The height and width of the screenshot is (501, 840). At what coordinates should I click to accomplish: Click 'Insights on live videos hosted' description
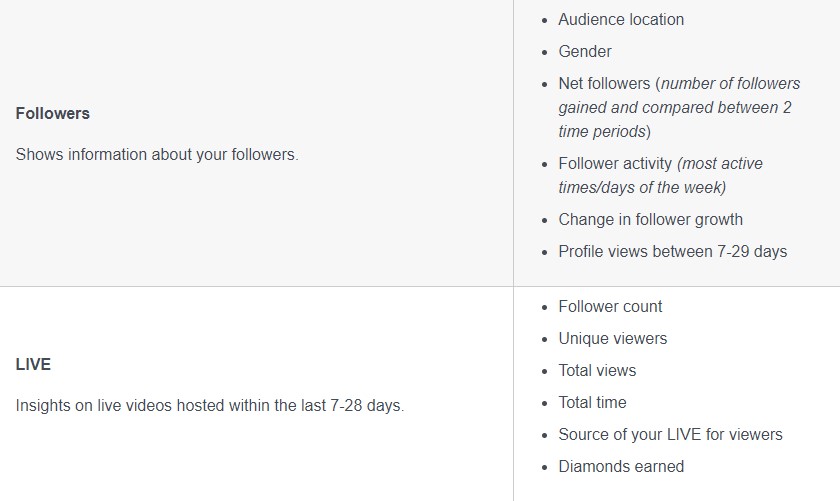pos(210,406)
